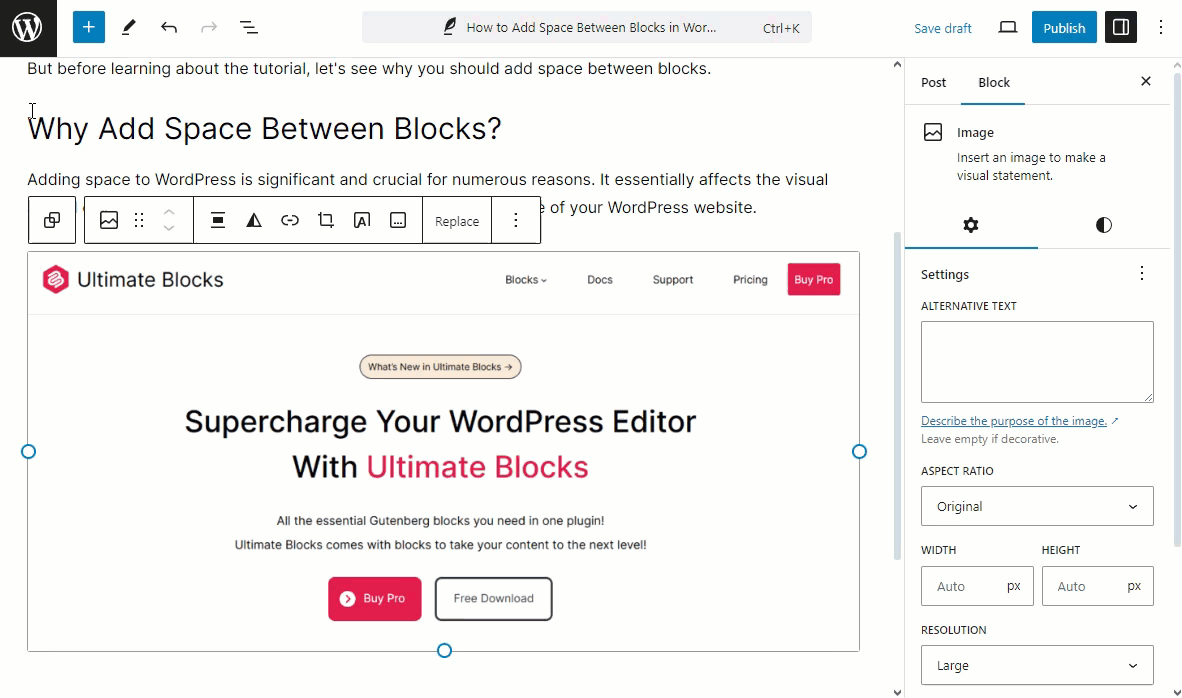Add a caption to the image
Image resolution: width=1182 pixels, height=698 pixels.
click(398, 220)
